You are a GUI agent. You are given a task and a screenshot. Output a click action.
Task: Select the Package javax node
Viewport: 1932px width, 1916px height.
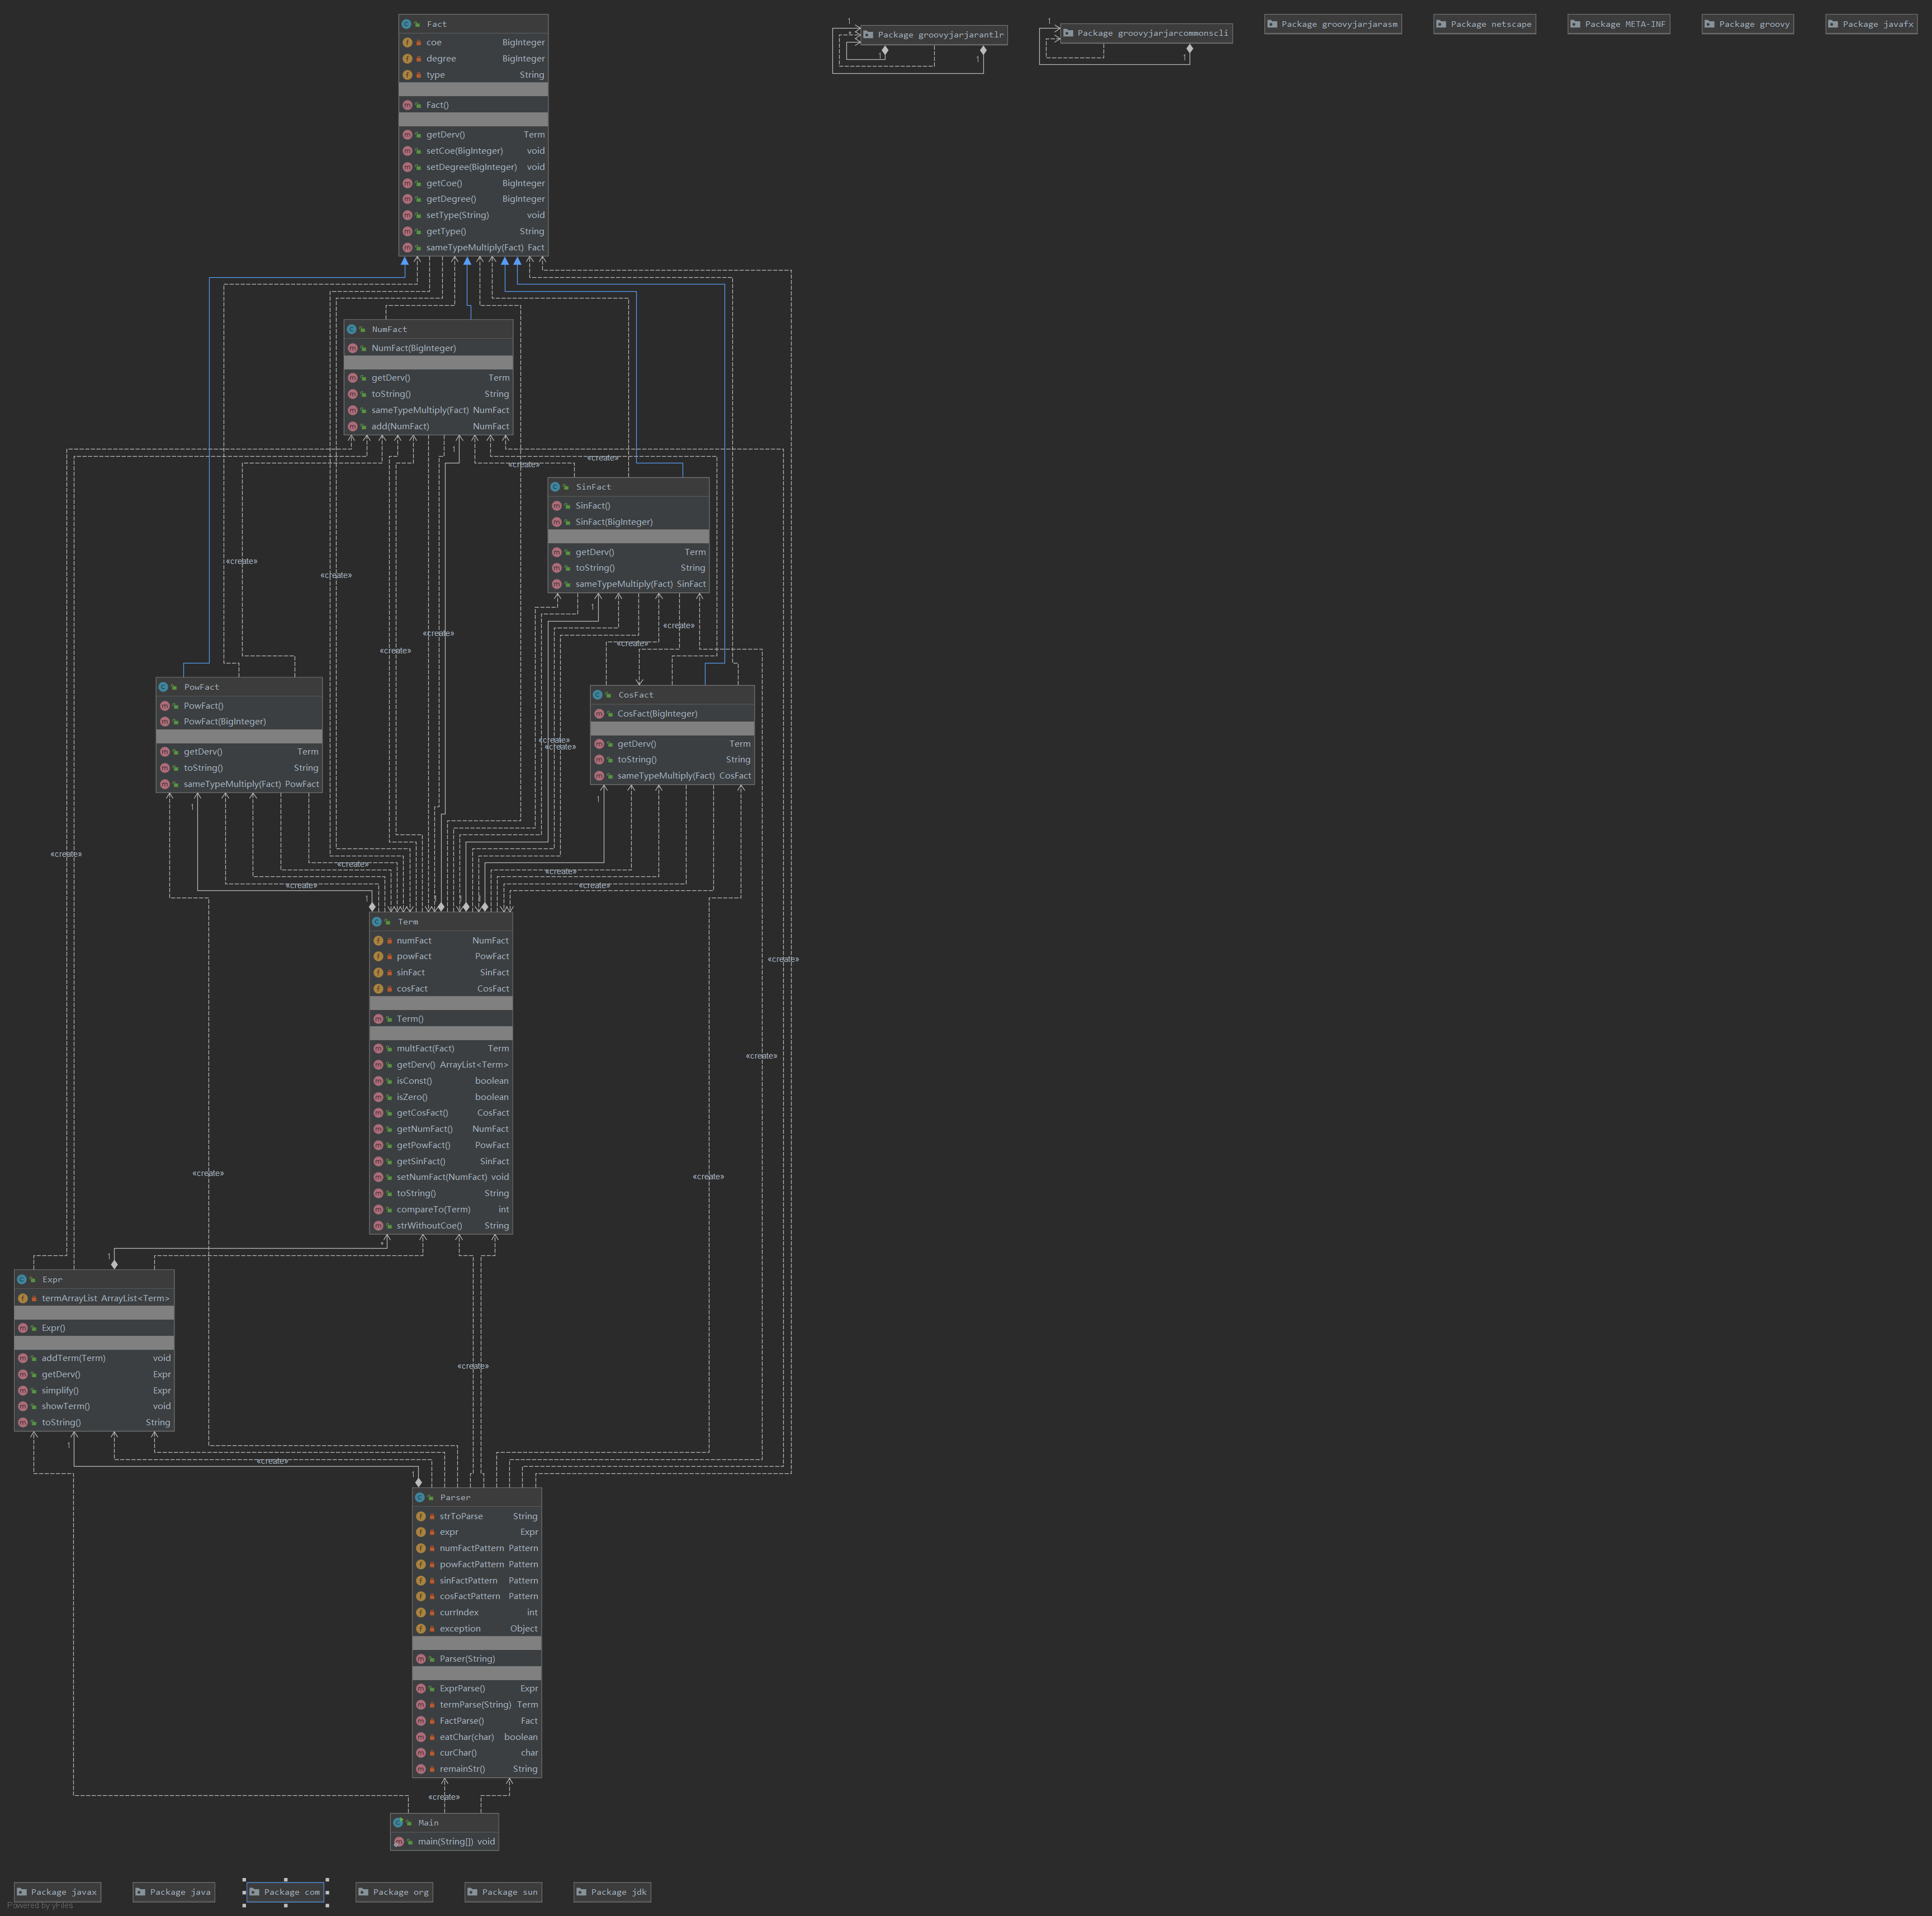pyautogui.click(x=57, y=1892)
